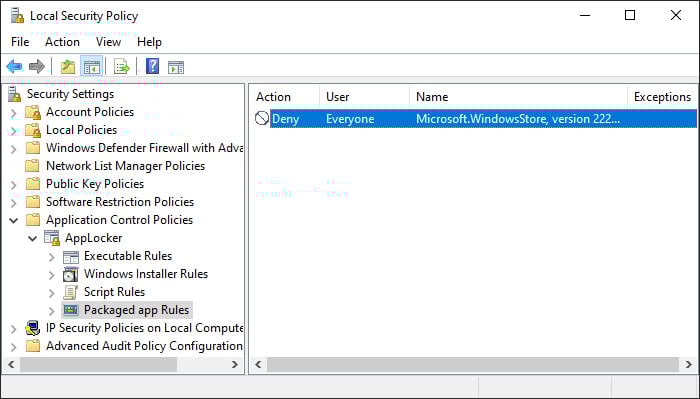Select the Microsoft.WindowsStore rule name
This screenshot has height=399, width=700.
[518, 119]
